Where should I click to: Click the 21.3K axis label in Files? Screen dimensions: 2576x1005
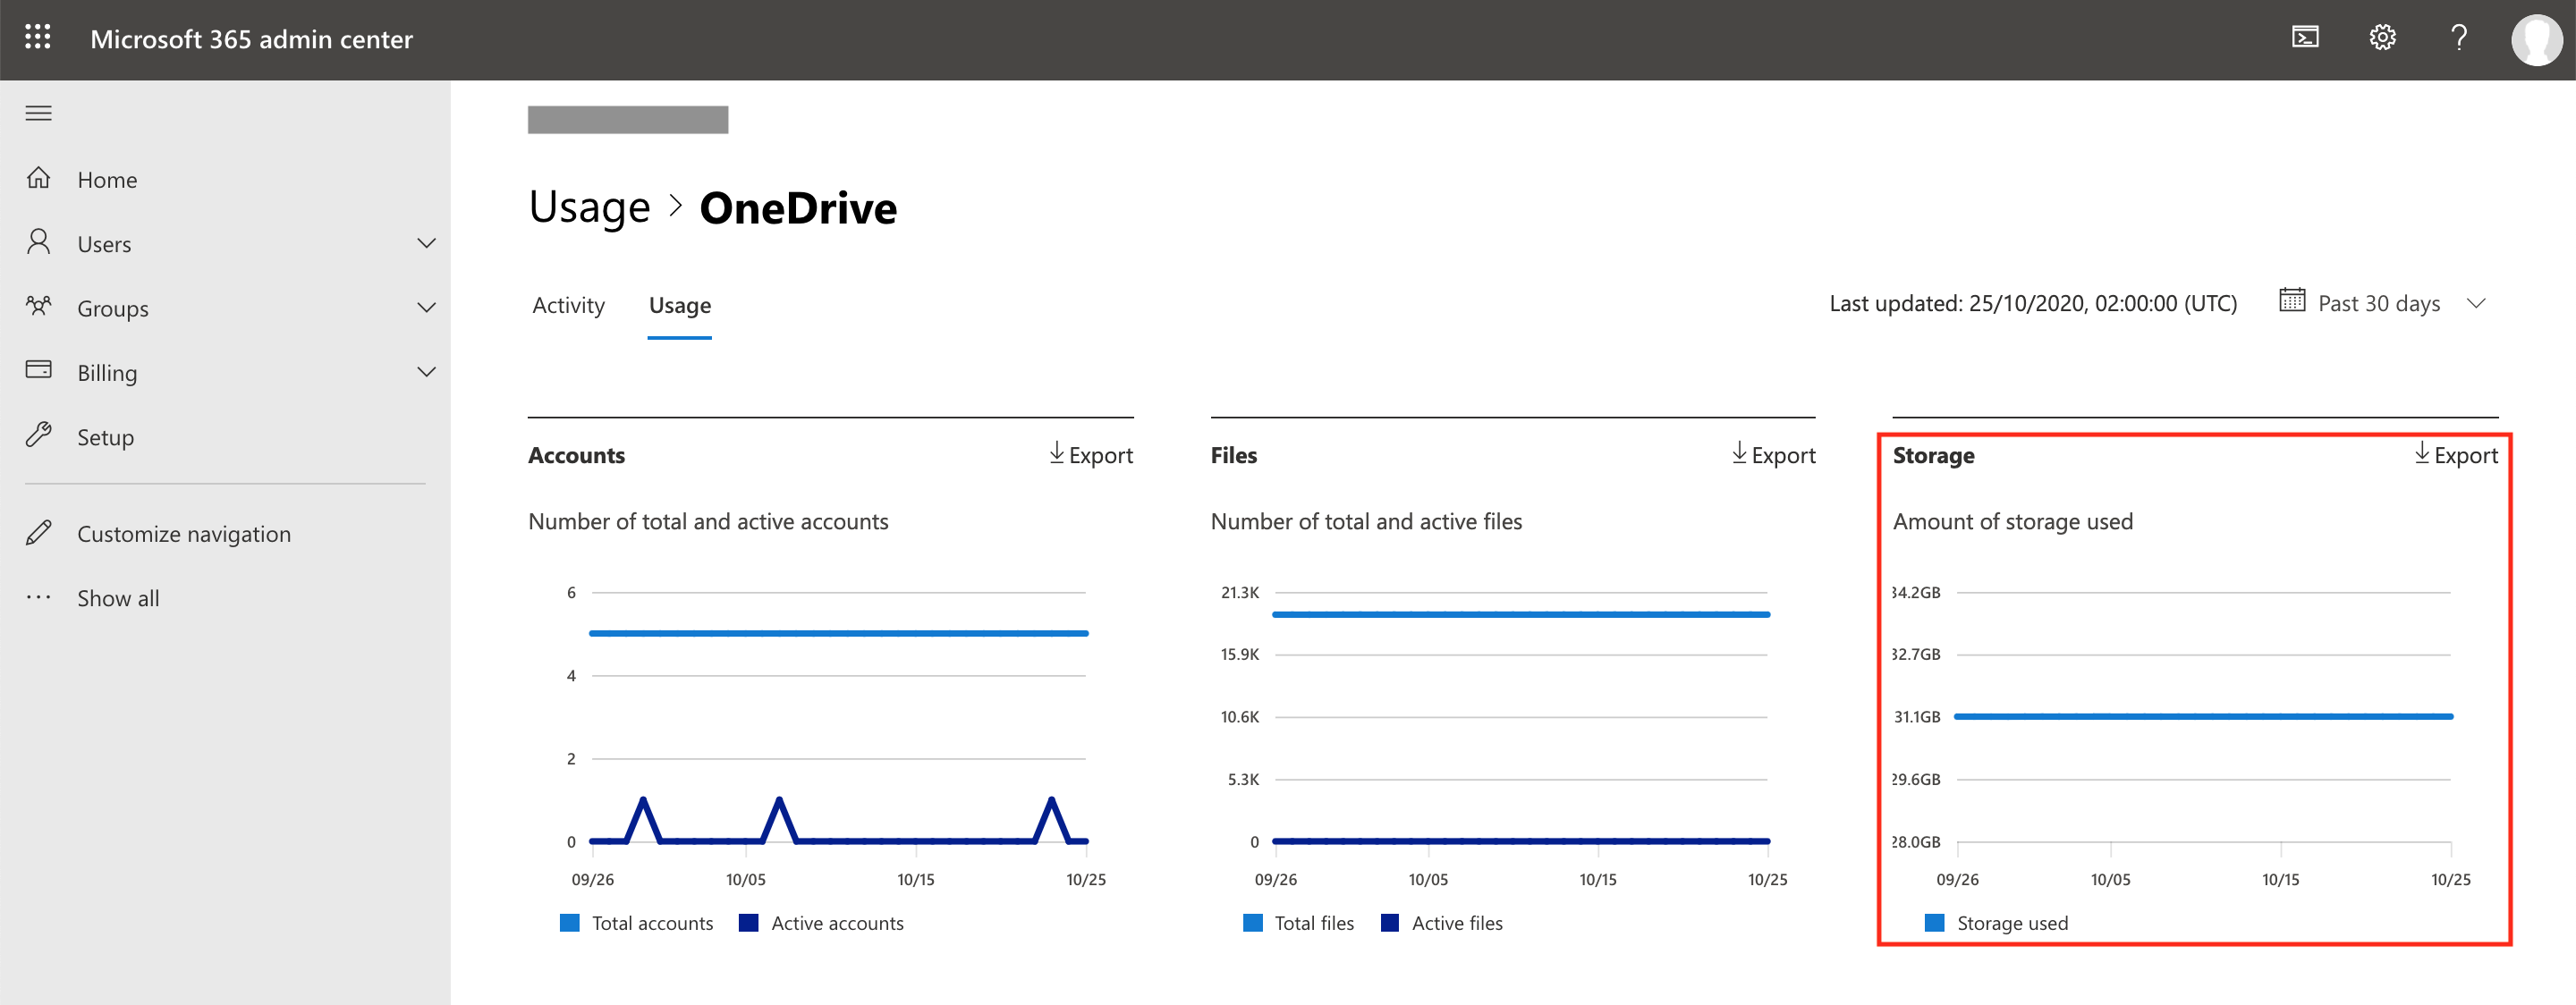pos(1239,593)
